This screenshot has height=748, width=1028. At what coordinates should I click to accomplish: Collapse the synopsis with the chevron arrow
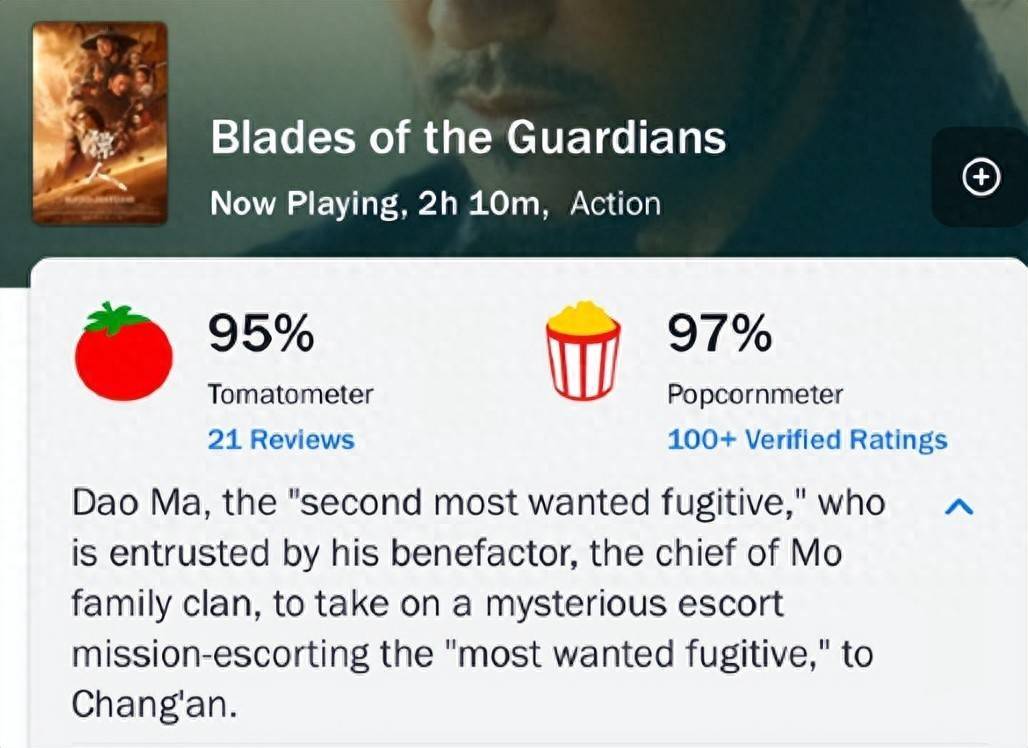click(x=958, y=508)
